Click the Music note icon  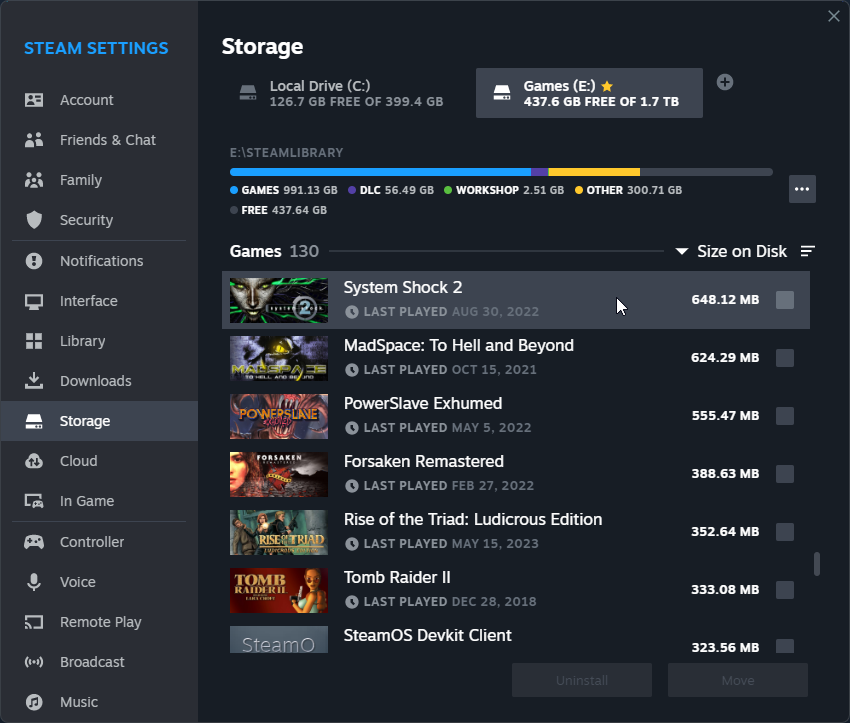point(34,702)
